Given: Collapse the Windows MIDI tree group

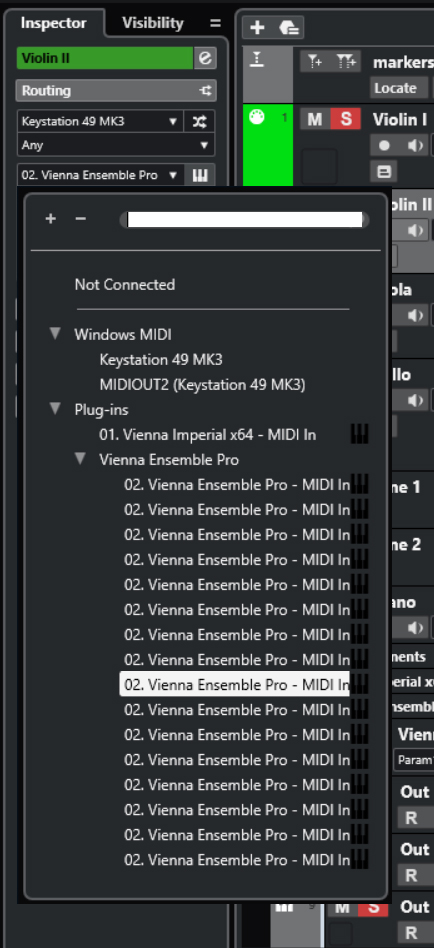Looking at the screenshot, I should (x=56, y=334).
